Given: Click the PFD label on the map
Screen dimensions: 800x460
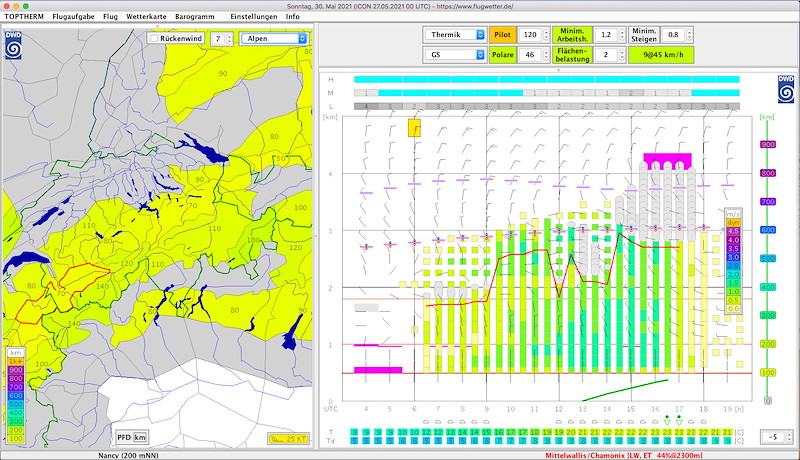Looking at the screenshot, I should point(124,438).
